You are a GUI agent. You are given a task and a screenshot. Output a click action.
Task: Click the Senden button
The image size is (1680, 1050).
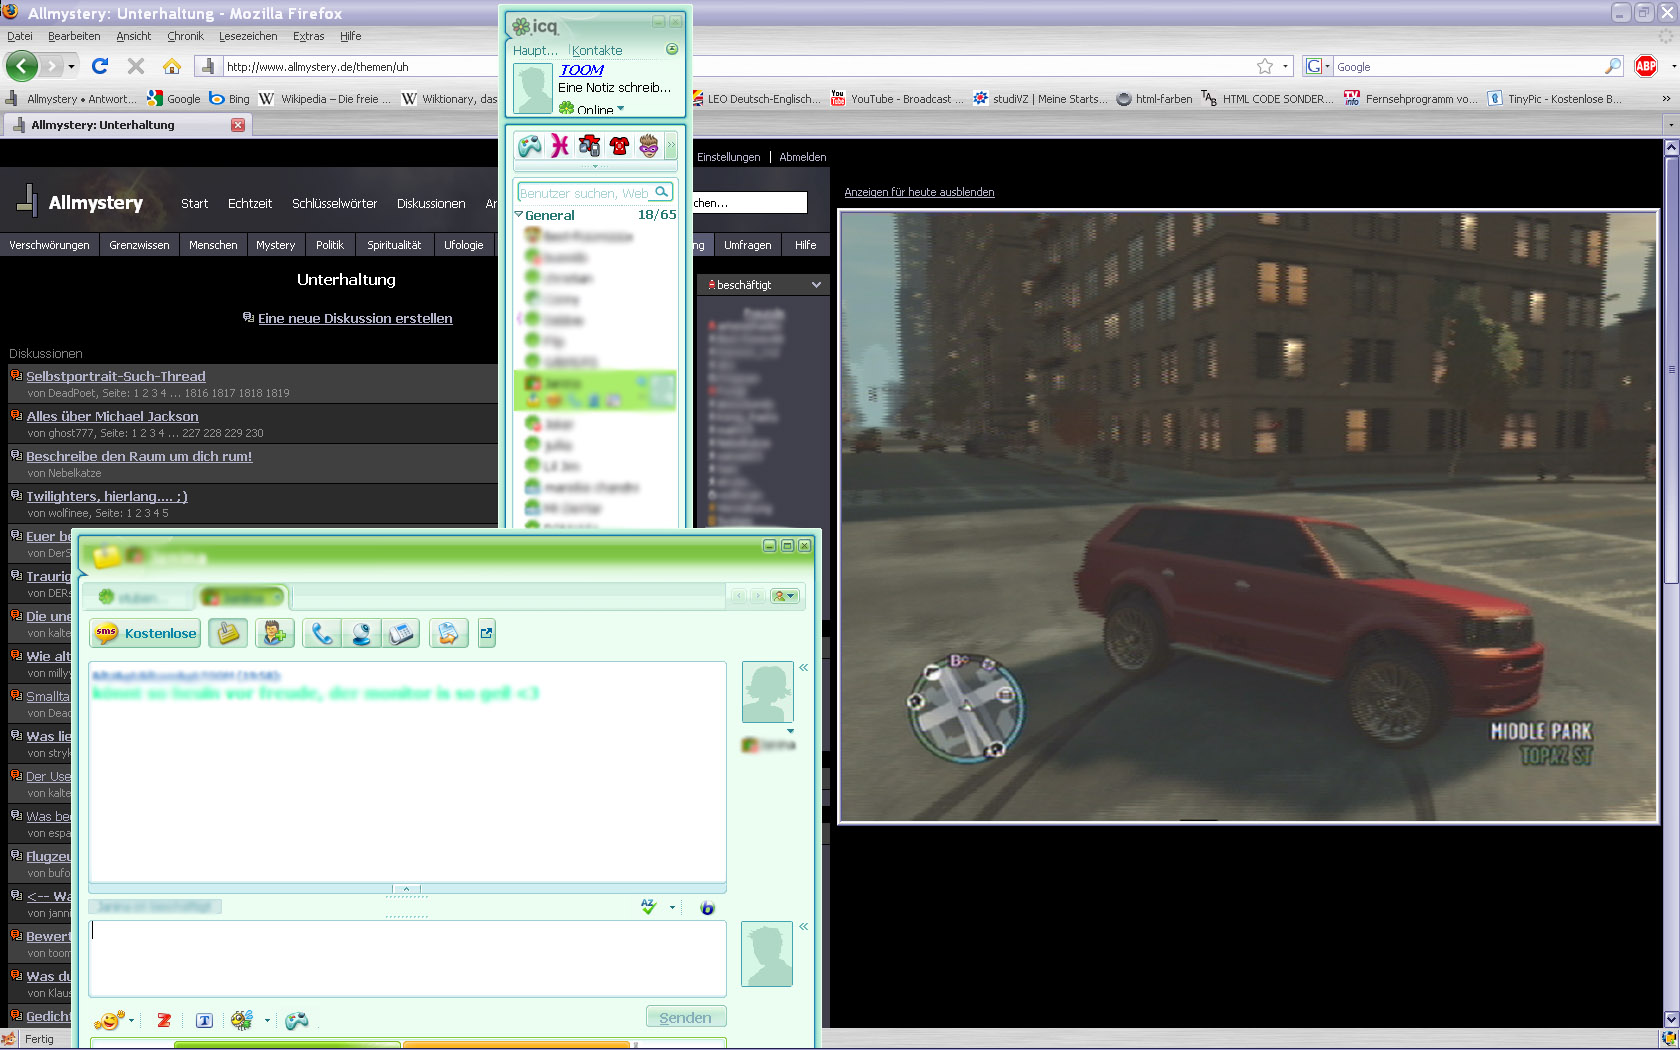tap(685, 1017)
